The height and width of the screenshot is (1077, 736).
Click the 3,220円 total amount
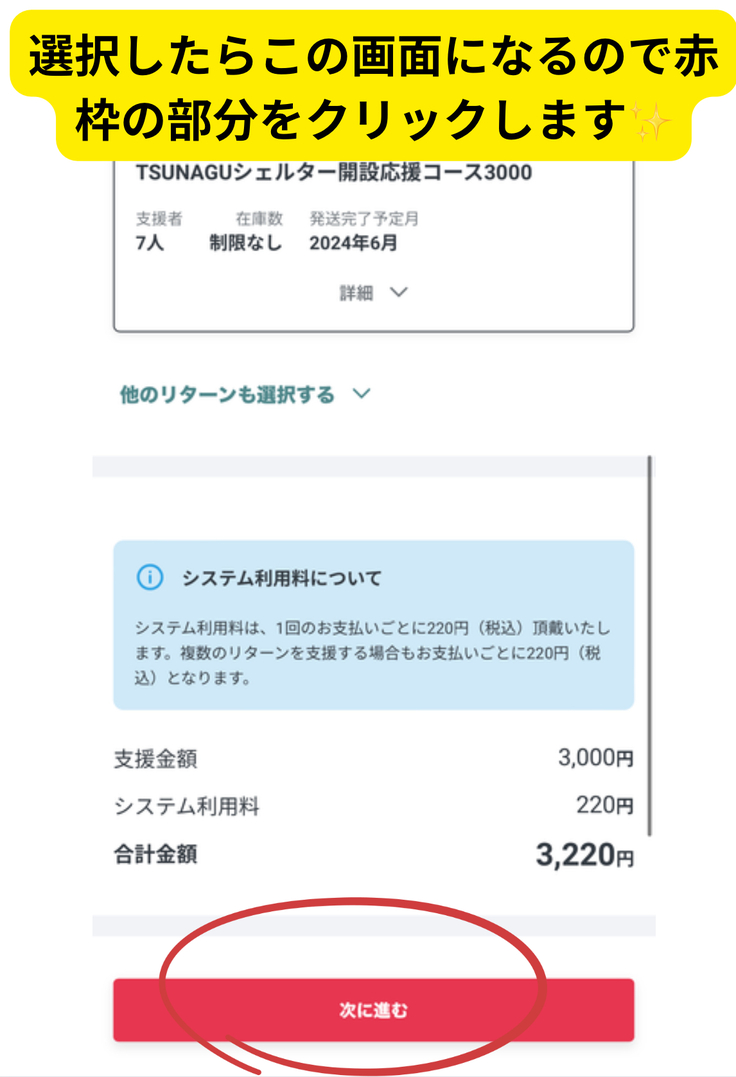584,854
